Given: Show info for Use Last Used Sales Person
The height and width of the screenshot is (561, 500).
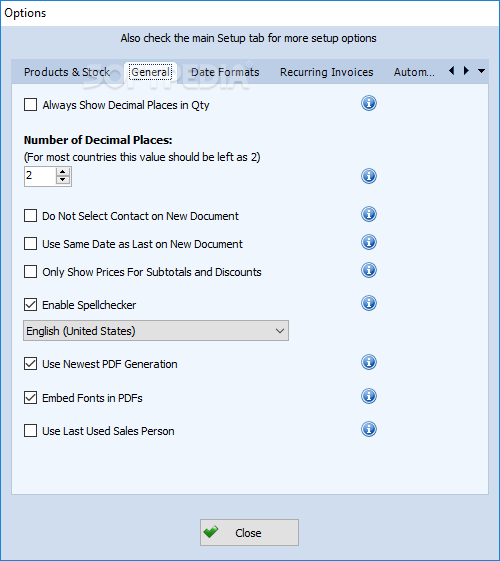Looking at the screenshot, I should (368, 429).
